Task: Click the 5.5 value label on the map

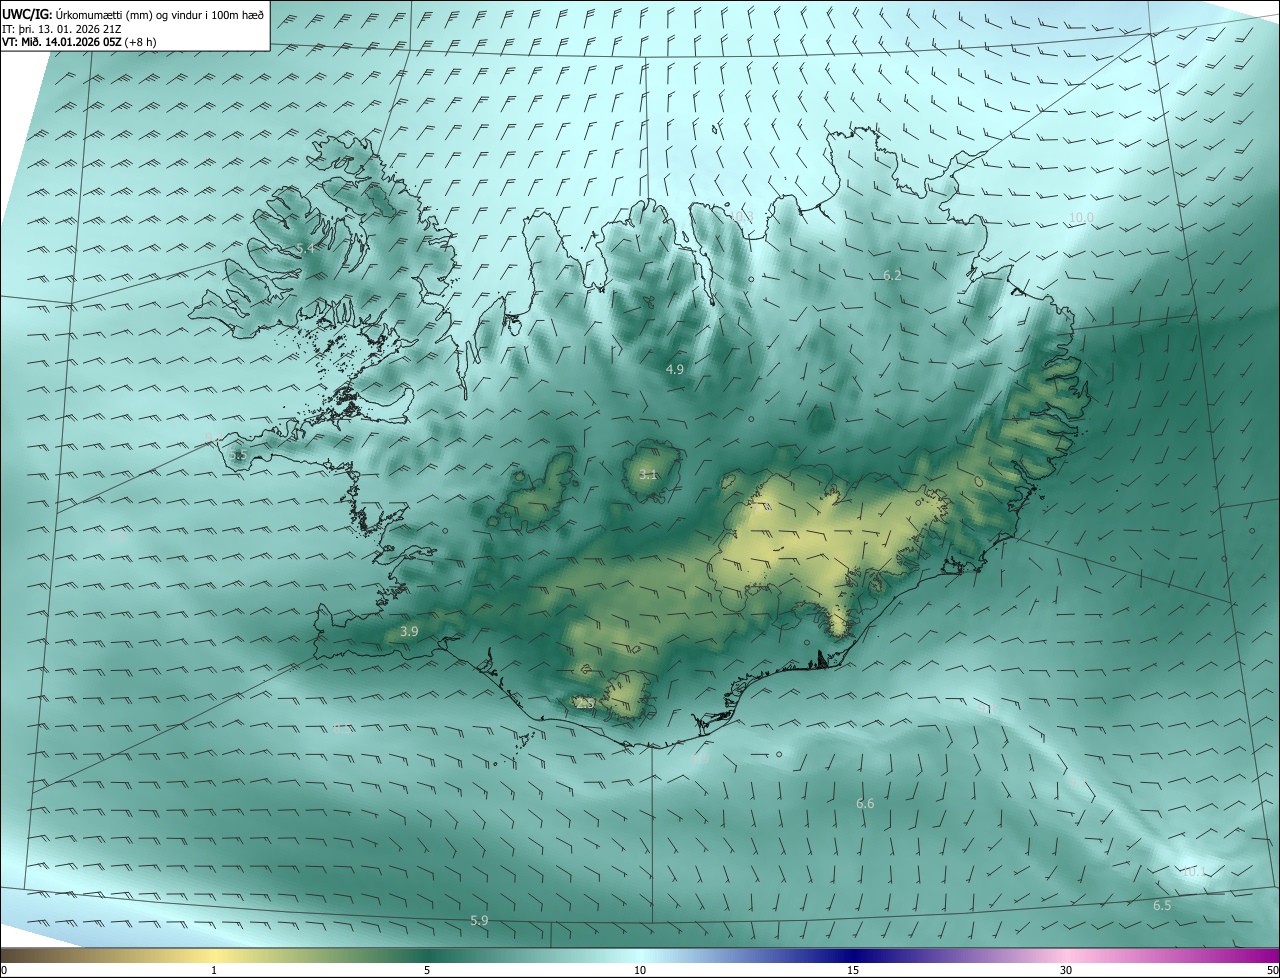Action: (x=238, y=456)
